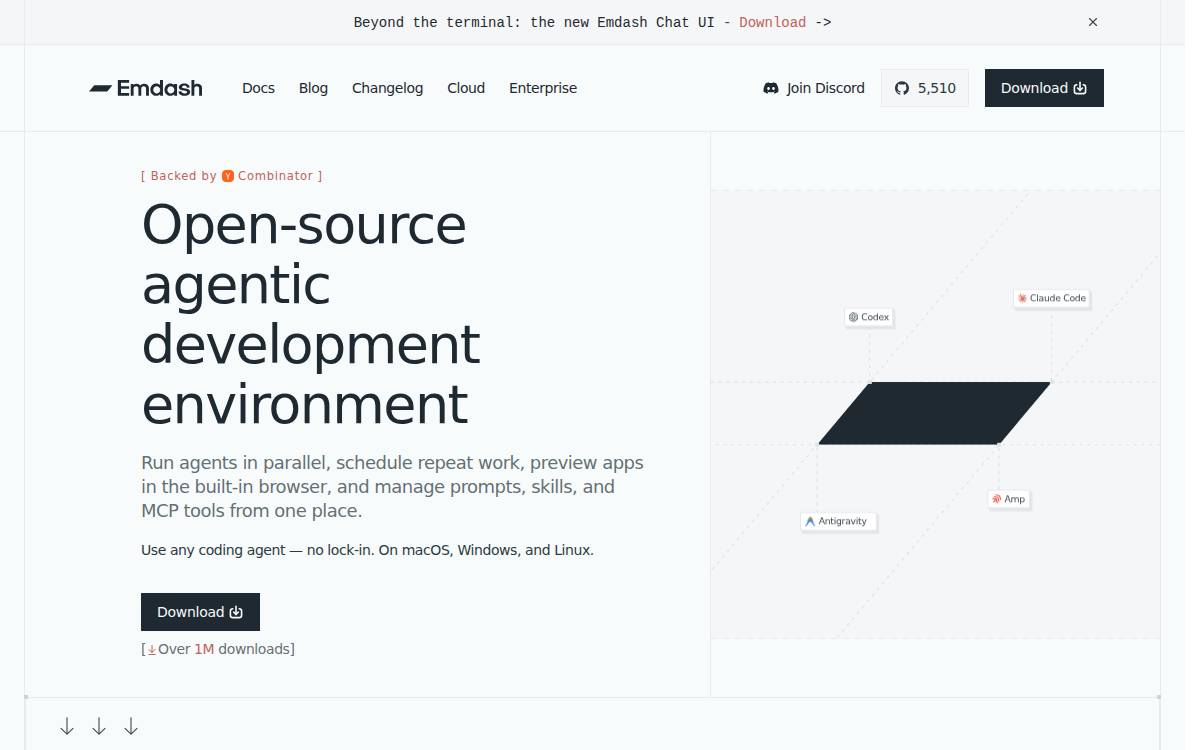The image size is (1200, 750).
Task: Open the Enterprise page
Action: coord(543,88)
